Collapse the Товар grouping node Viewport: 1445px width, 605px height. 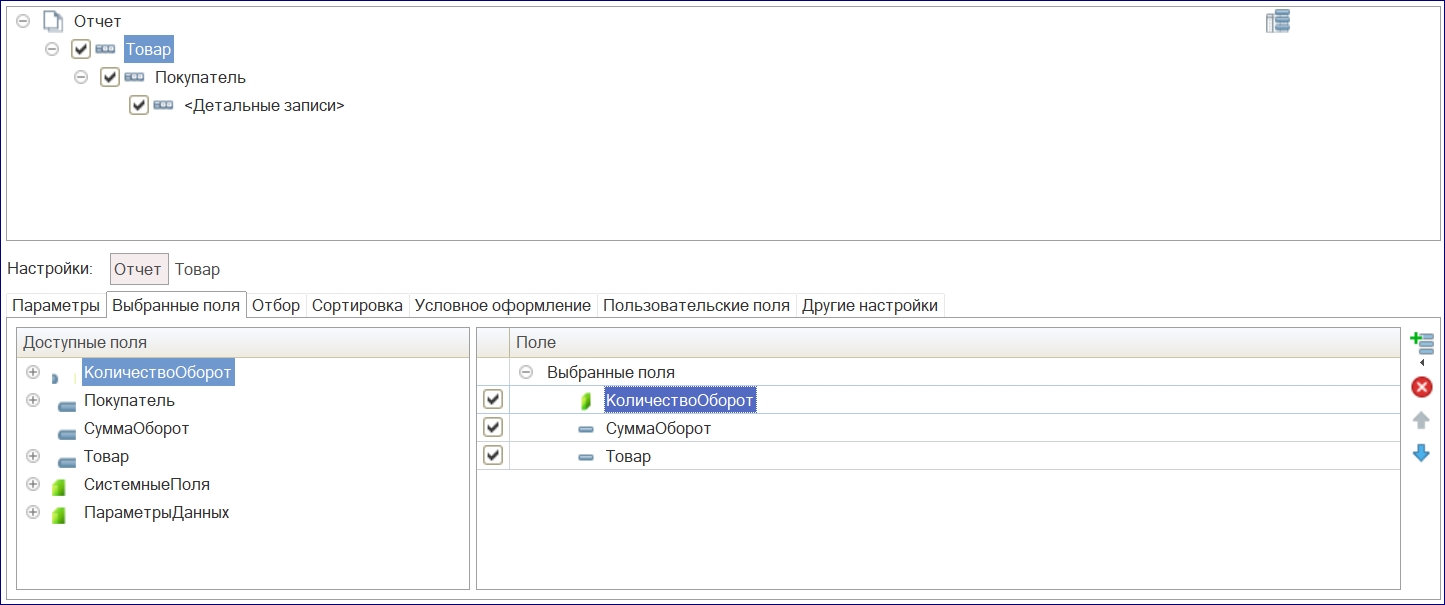tap(52, 48)
